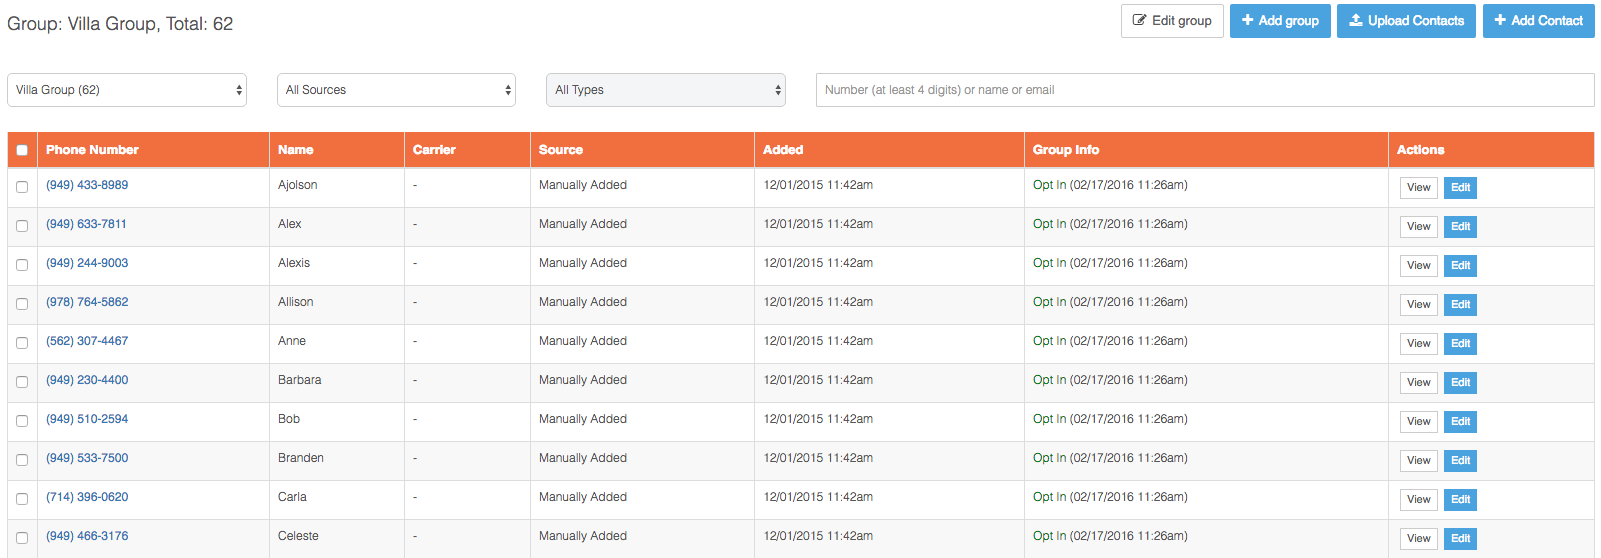Open the All Types filter dropdown

[665, 90]
